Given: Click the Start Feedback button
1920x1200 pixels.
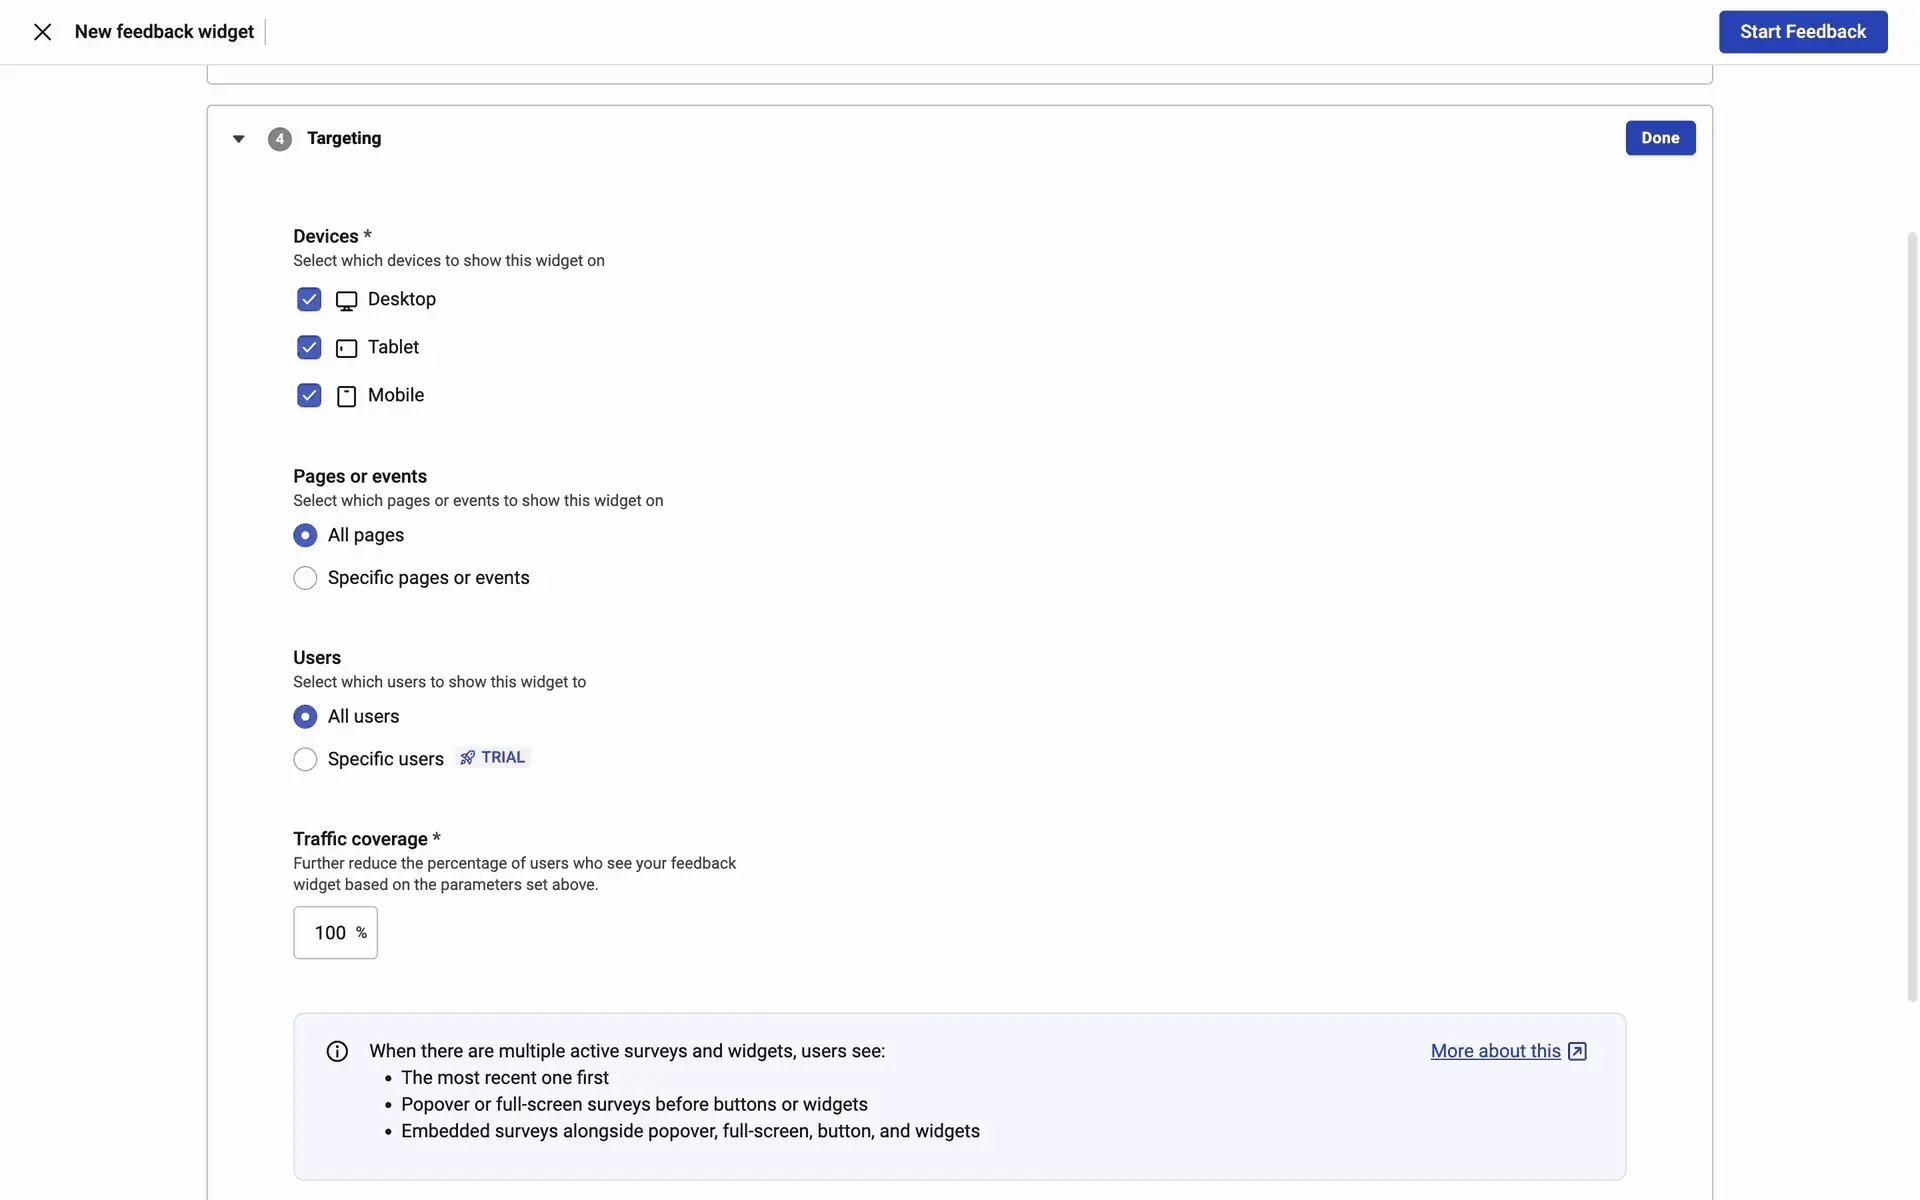Looking at the screenshot, I should click(x=1802, y=32).
